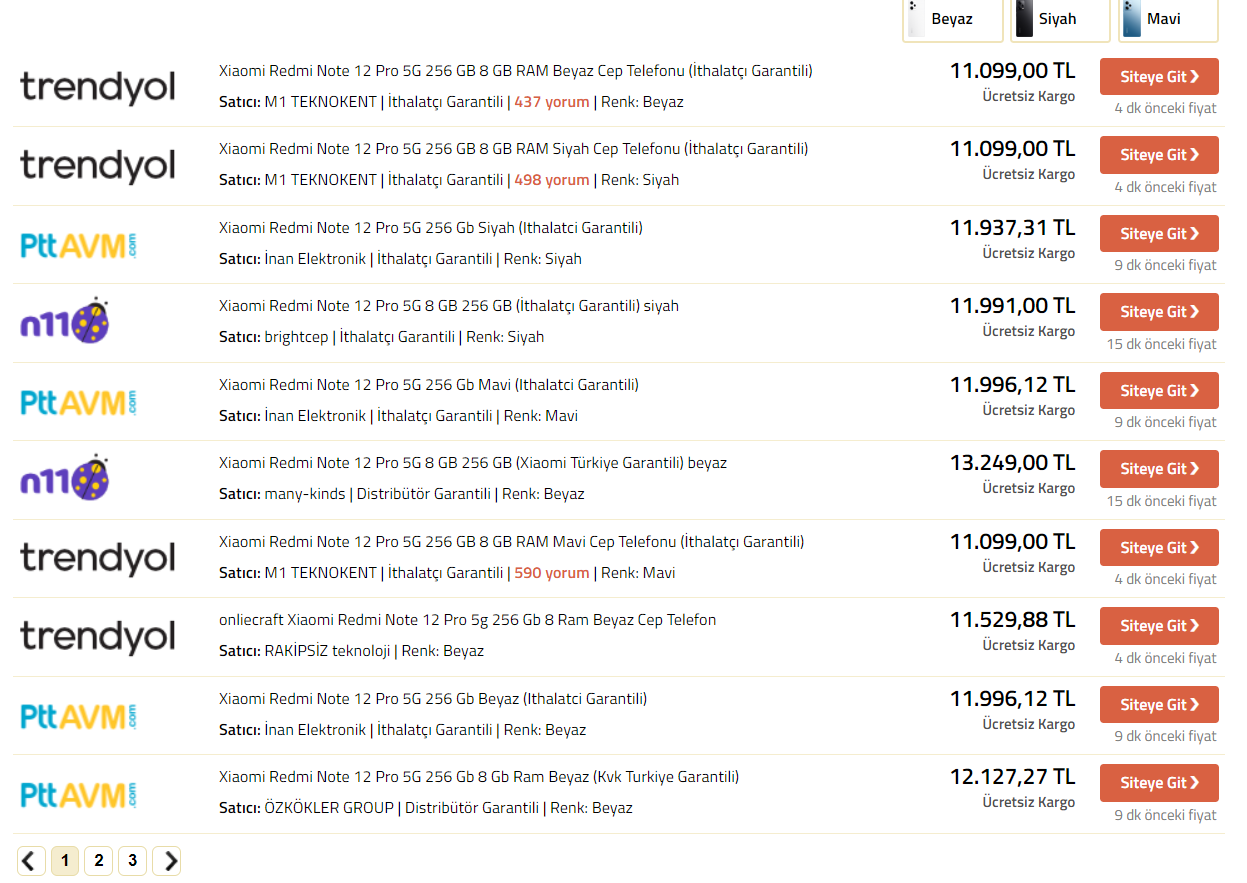Click the 11.529,88 TL price
This screenshot has height=883, width=1247.
click(1012, 620)
